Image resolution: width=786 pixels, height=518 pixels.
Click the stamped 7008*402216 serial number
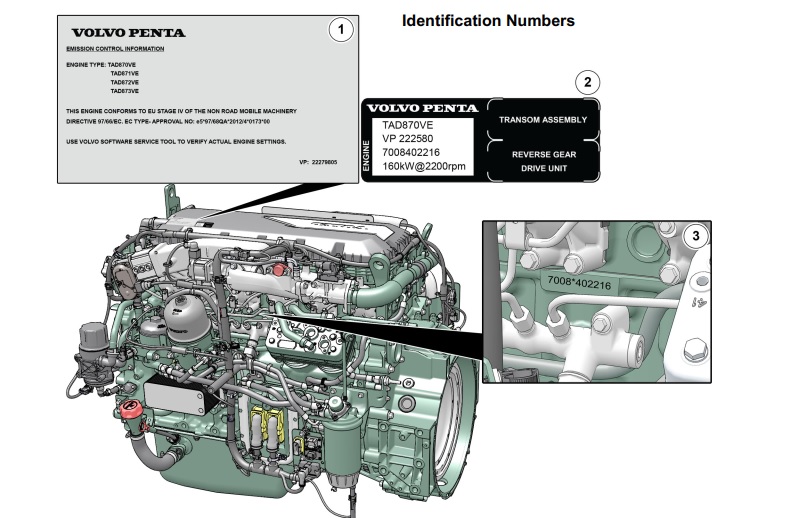click(x=579, y=283)
